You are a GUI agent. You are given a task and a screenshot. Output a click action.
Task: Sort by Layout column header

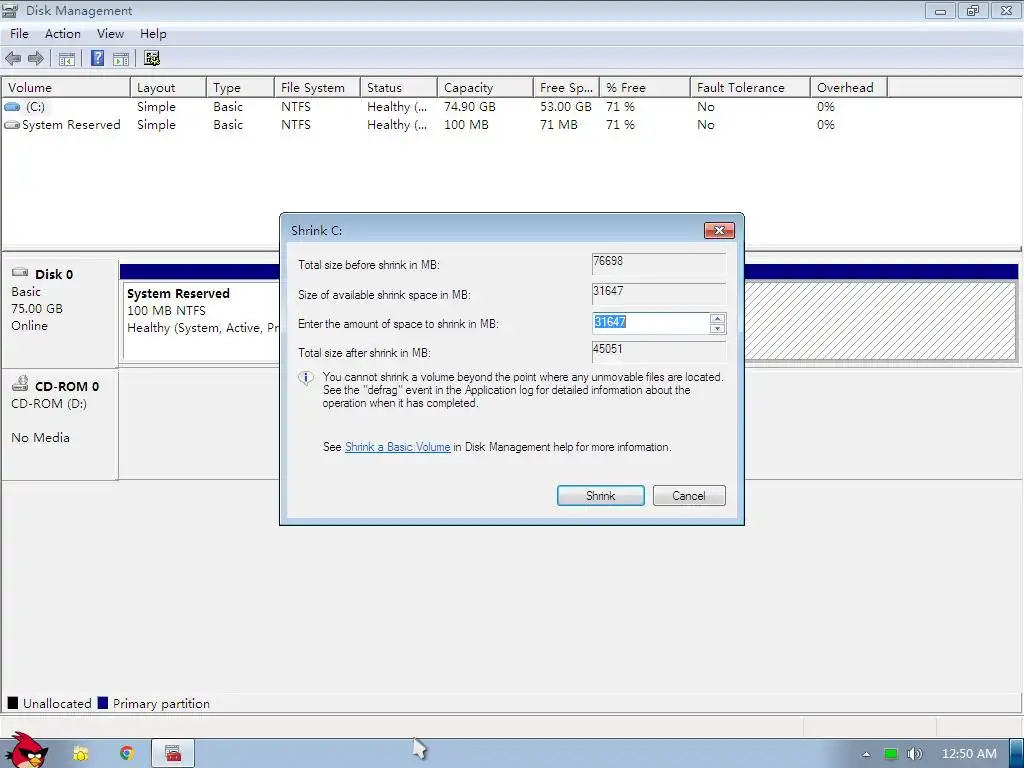pyautogui.click(x=168, y=88)
